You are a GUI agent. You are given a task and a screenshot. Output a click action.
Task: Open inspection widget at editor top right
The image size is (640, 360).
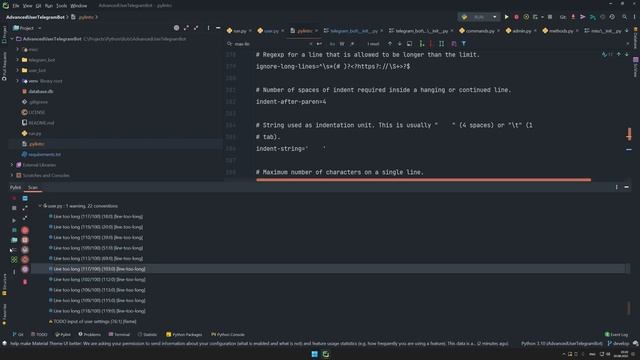[607, 54]
